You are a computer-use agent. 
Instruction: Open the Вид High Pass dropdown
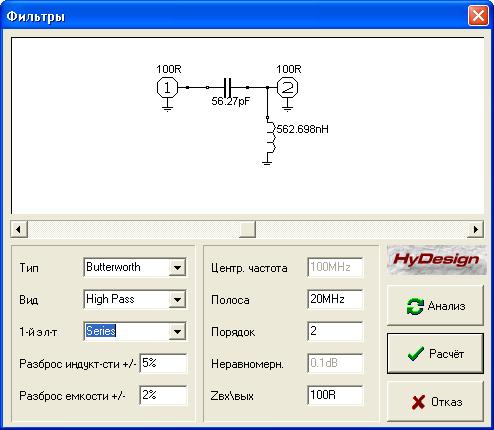pyautogui.click(x=177, y=299)
